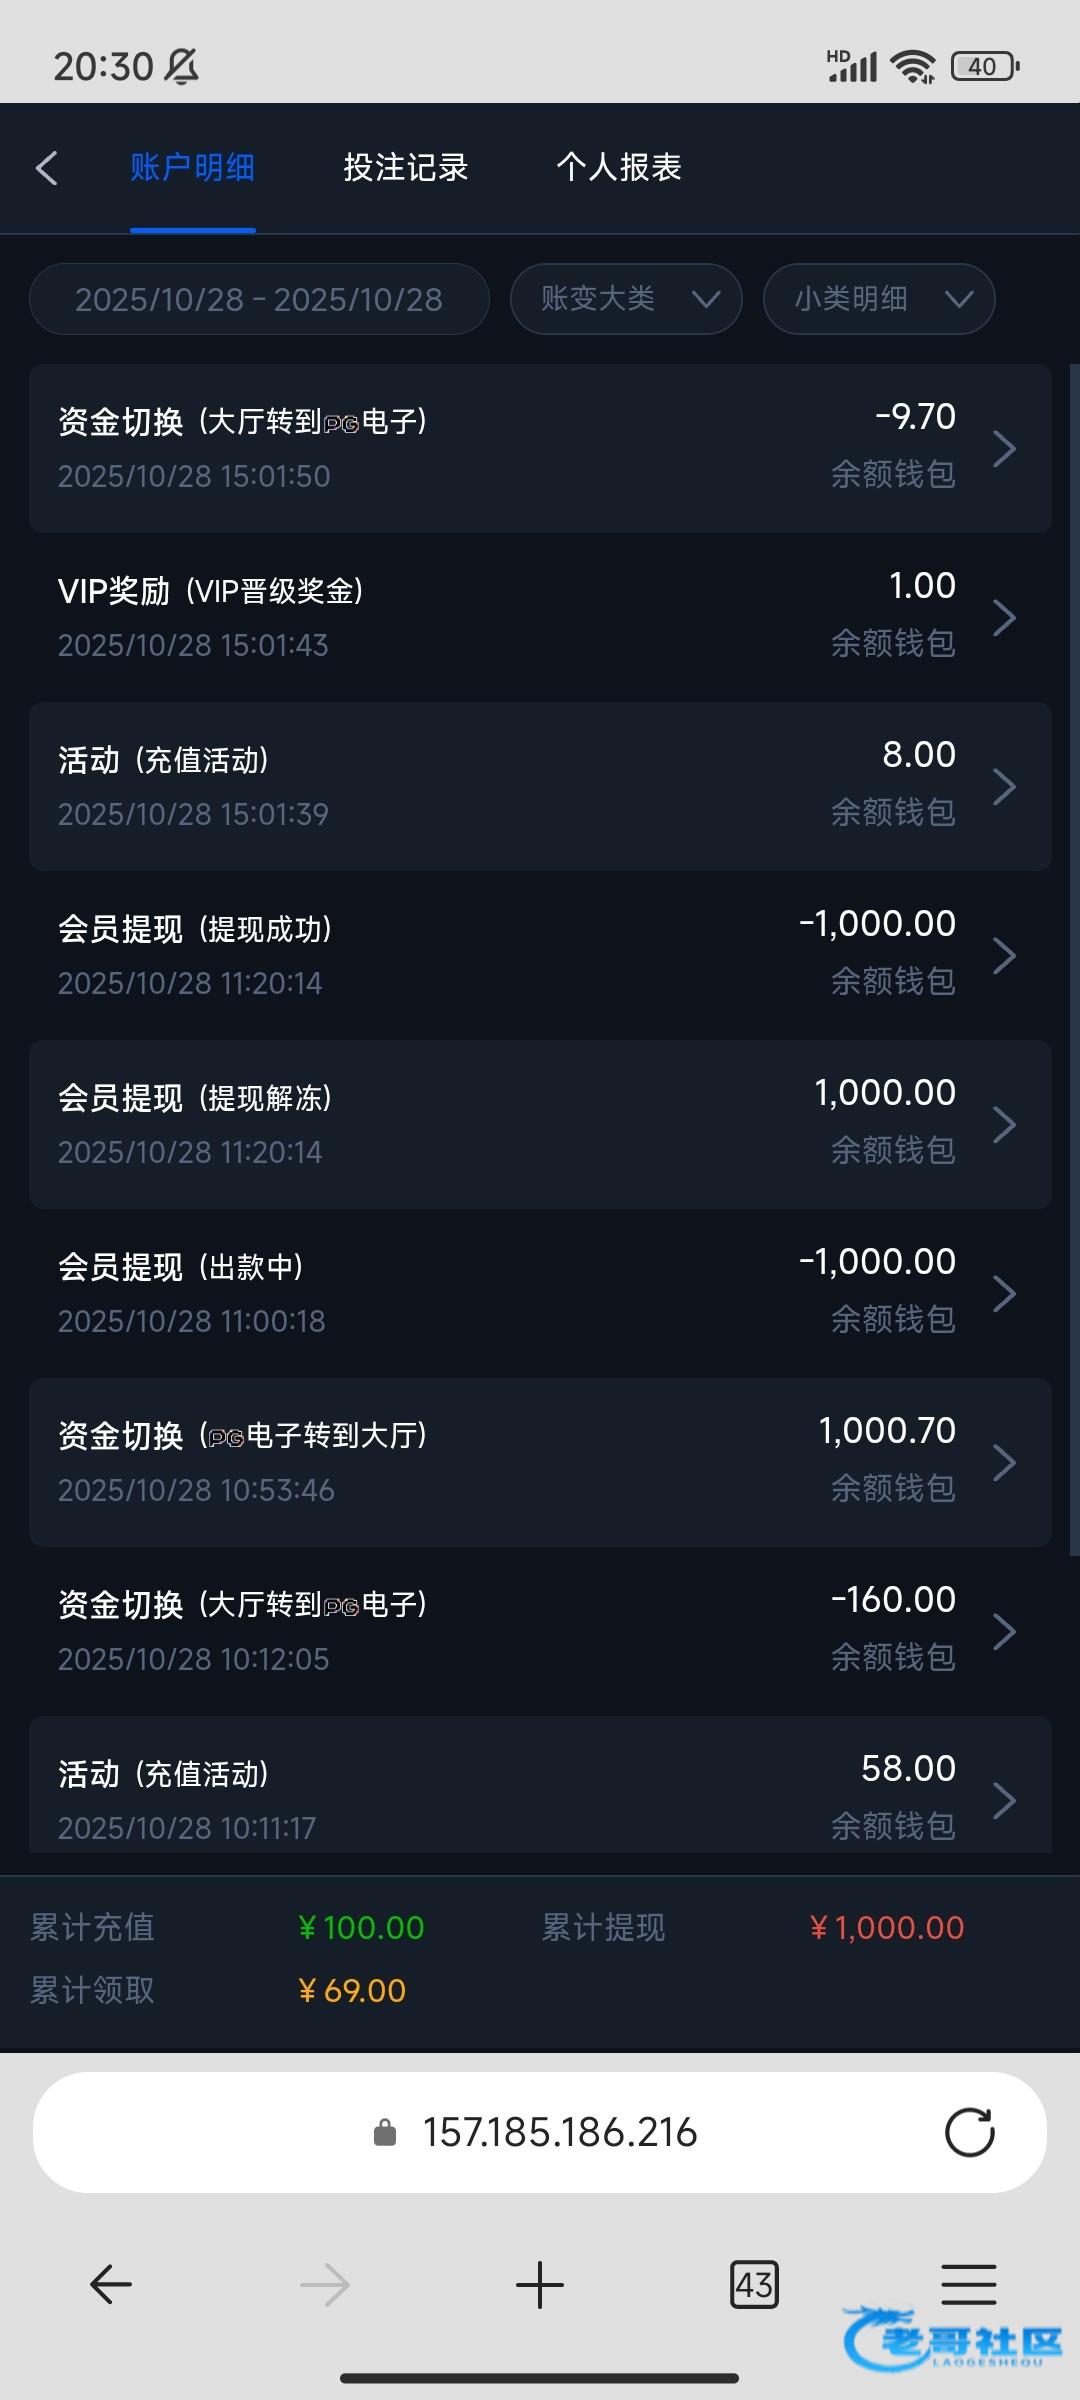
Task: Expand the 账变大类 dropdown
Action: click(x=626, y=299)
